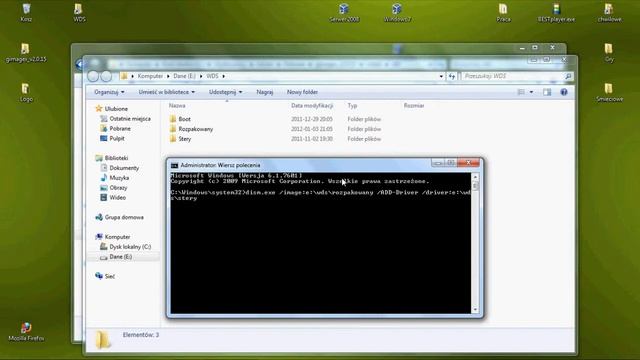Open the Organizuj dropdown menu
This screenshot has height=360, width=640.
tap(109, 92)
